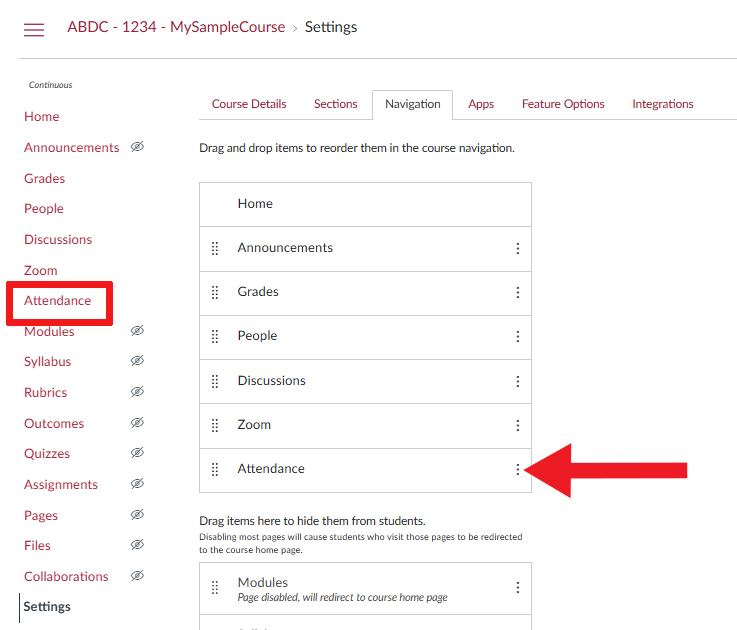
Task: Open options menu for Announcements row
Action: 517,248
